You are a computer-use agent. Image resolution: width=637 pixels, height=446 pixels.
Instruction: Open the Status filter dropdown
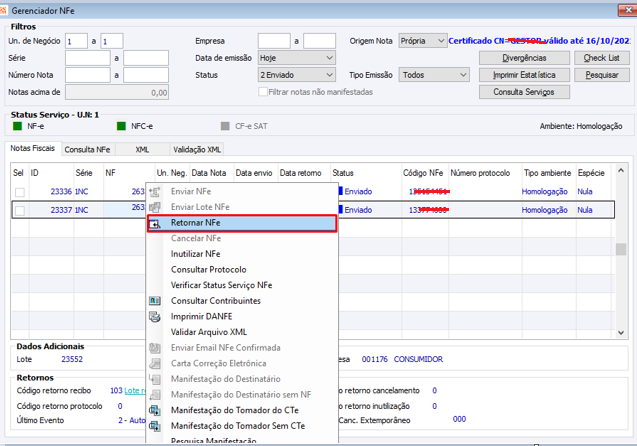point(329,75)
